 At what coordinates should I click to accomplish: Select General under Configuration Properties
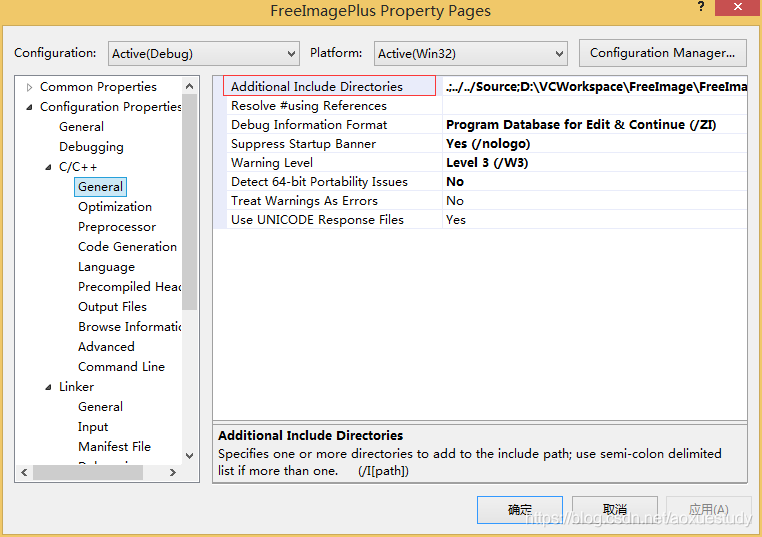(x=81, y=127)
